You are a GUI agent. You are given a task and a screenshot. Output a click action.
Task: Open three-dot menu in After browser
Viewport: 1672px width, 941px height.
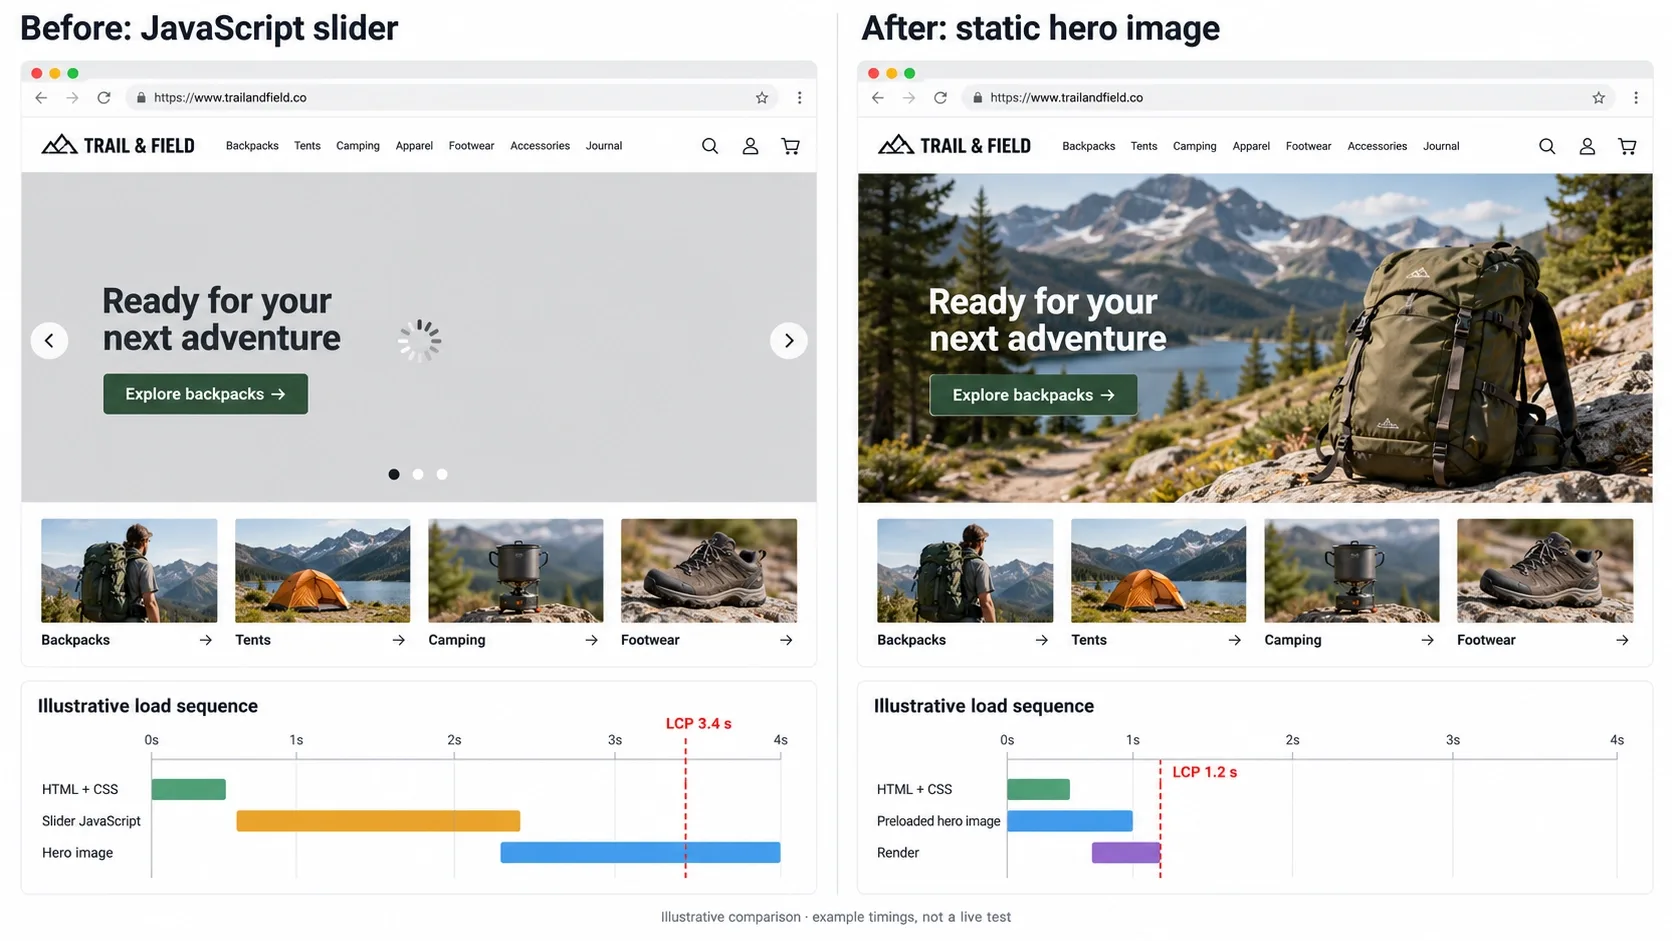click(x=1635, y=97)
